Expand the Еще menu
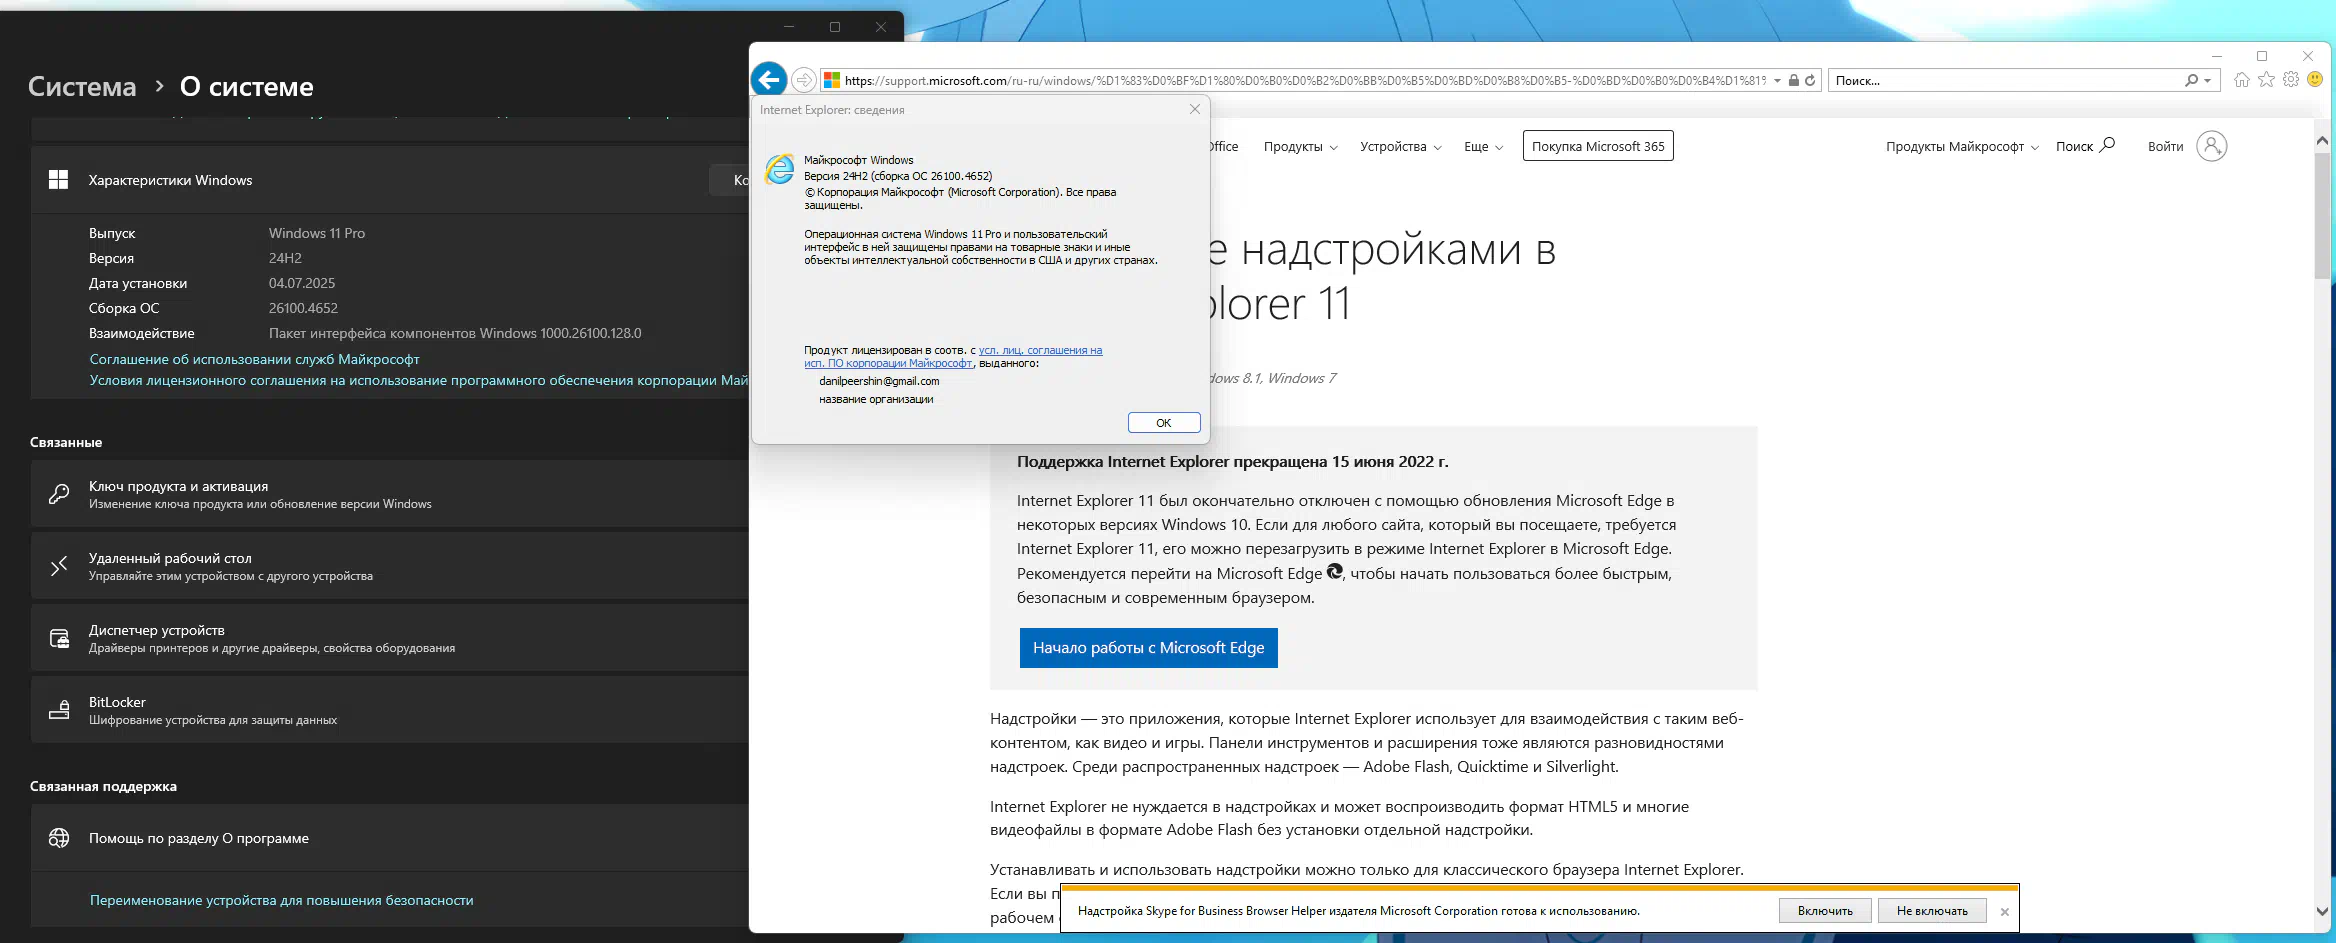Image resolution: width=2336 pixels, height=943 pixels. [x=1483, y=146]
